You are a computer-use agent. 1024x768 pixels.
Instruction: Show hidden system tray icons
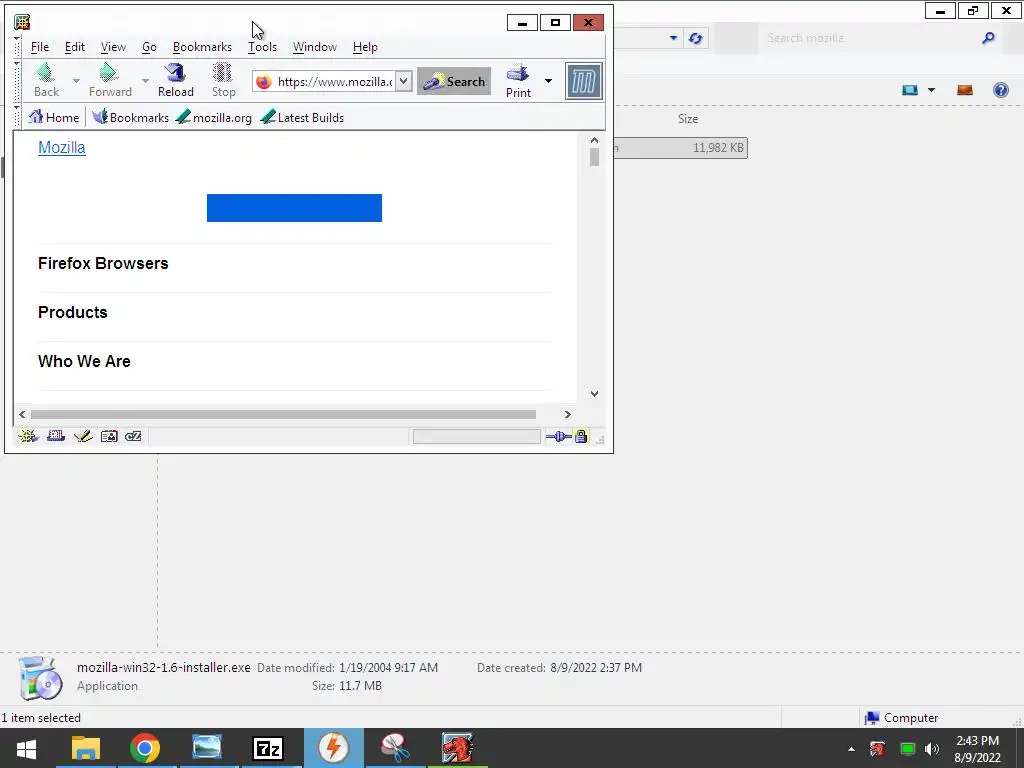click(x=851, y=749)
